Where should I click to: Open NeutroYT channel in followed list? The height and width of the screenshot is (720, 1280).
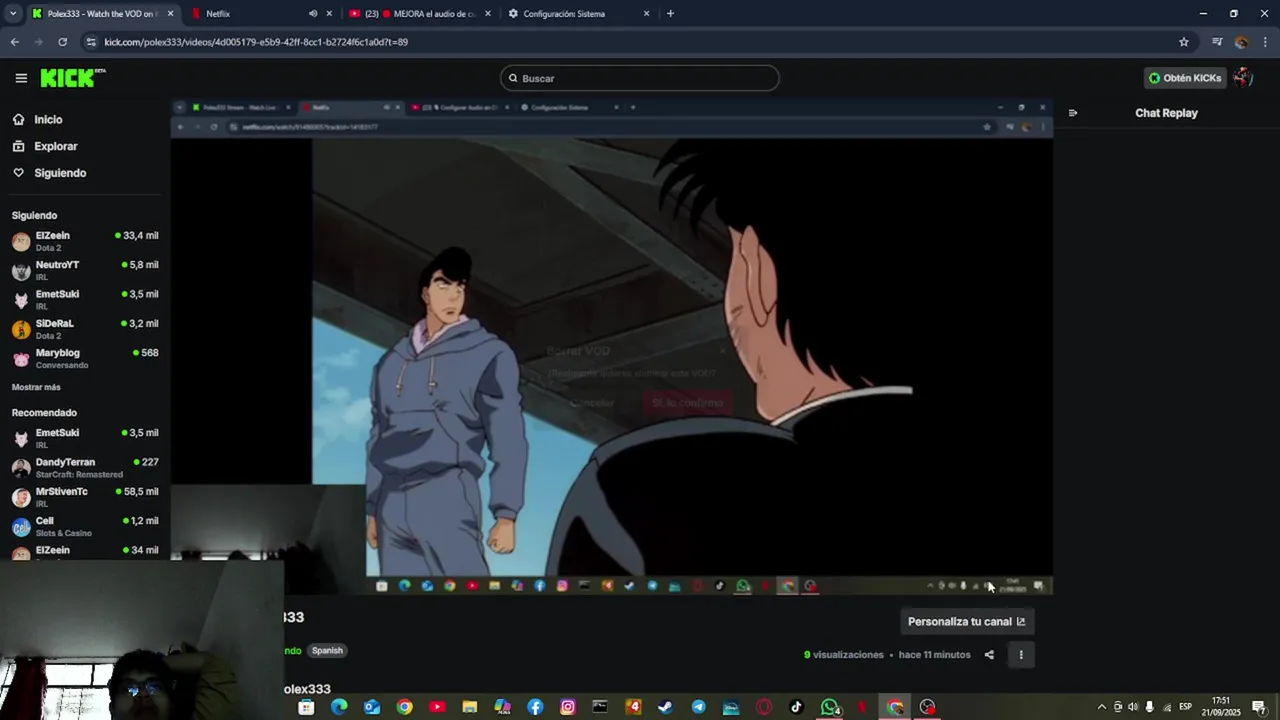click(84, 271)
